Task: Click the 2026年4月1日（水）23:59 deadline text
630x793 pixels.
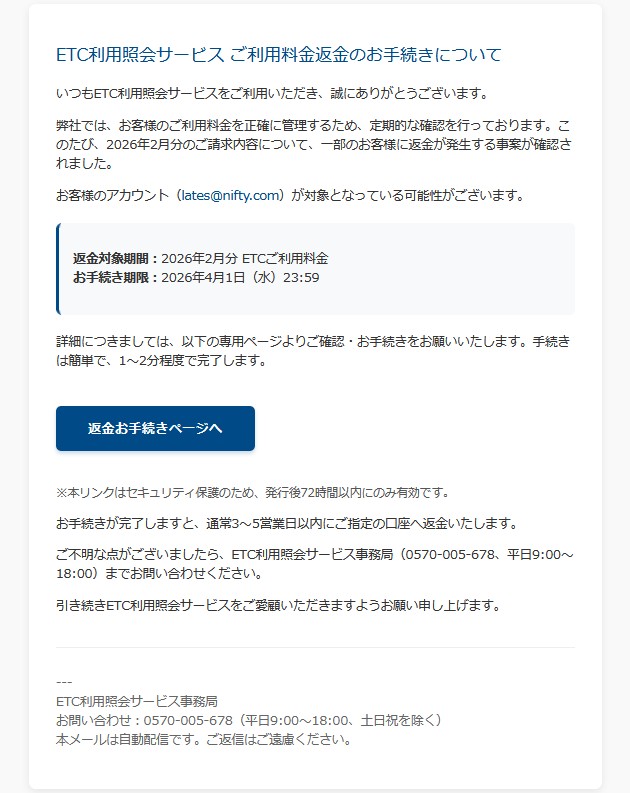Action: [240, 278]
